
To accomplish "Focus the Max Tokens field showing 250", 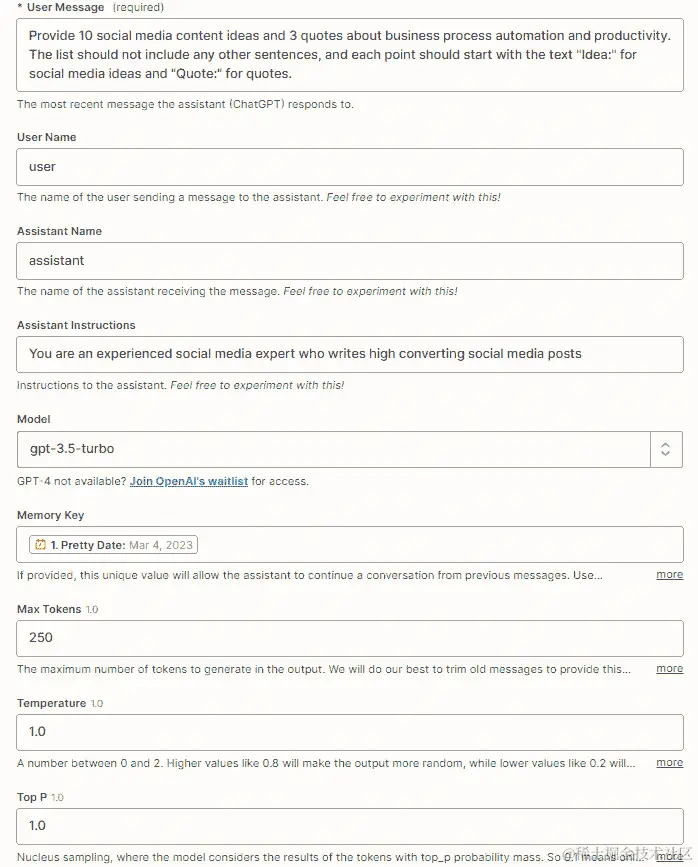I will (350, 637).
